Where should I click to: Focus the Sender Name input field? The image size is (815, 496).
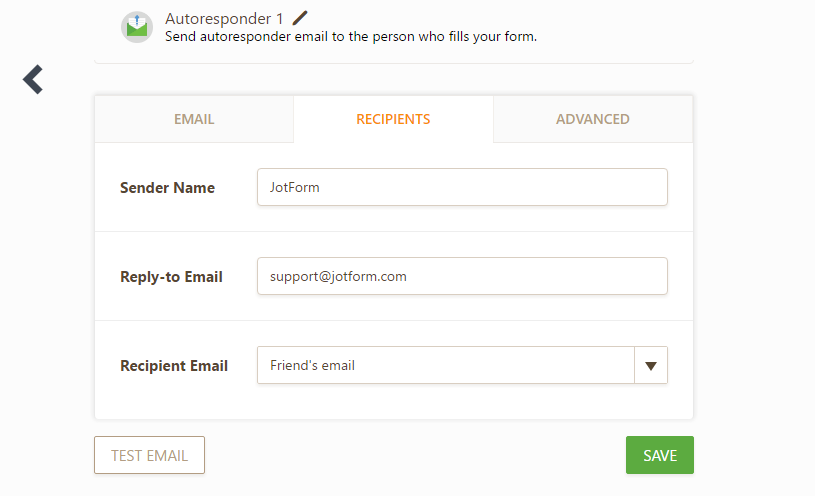pyautogui.click(x=462, y=187)
